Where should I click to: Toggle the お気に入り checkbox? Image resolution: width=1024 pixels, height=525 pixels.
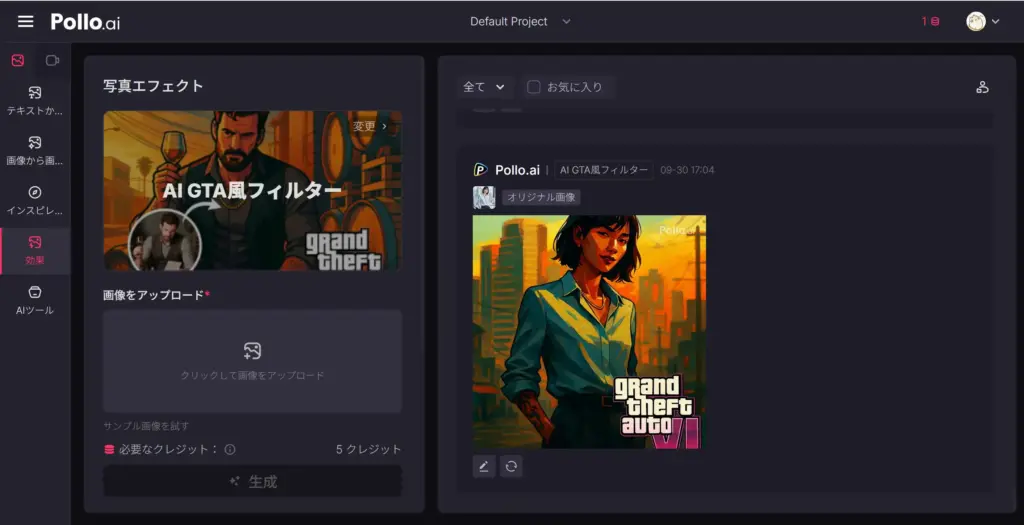point(534,87)
